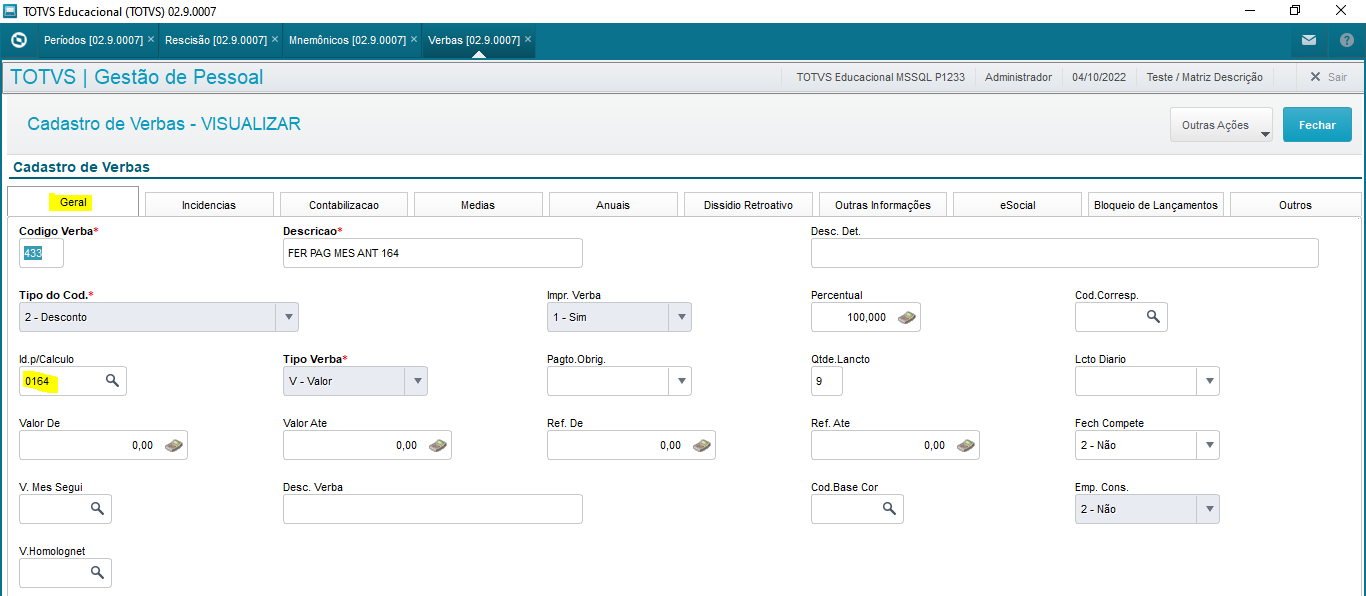The image size is (1366, 596).
Task: Select the Incidencias tab
Action: [209, 205]
